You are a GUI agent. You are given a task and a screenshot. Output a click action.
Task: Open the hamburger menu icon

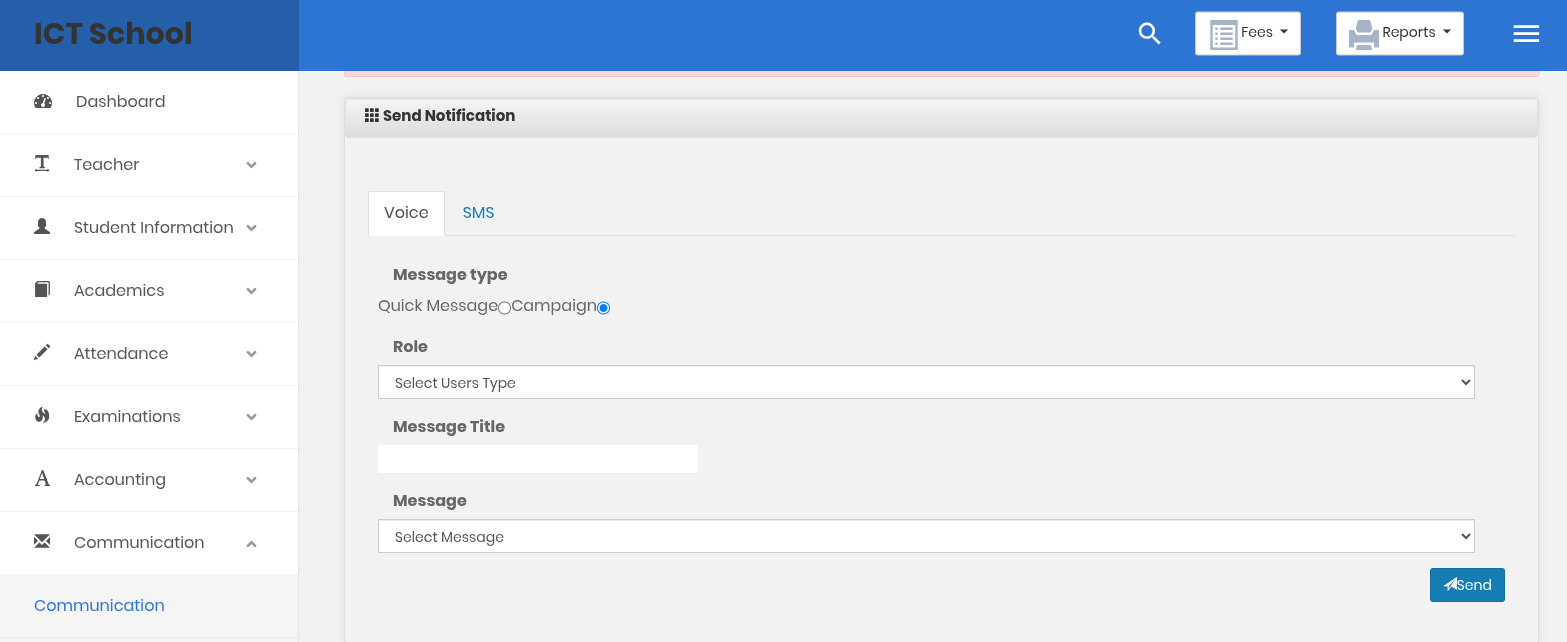(1526, 34)
